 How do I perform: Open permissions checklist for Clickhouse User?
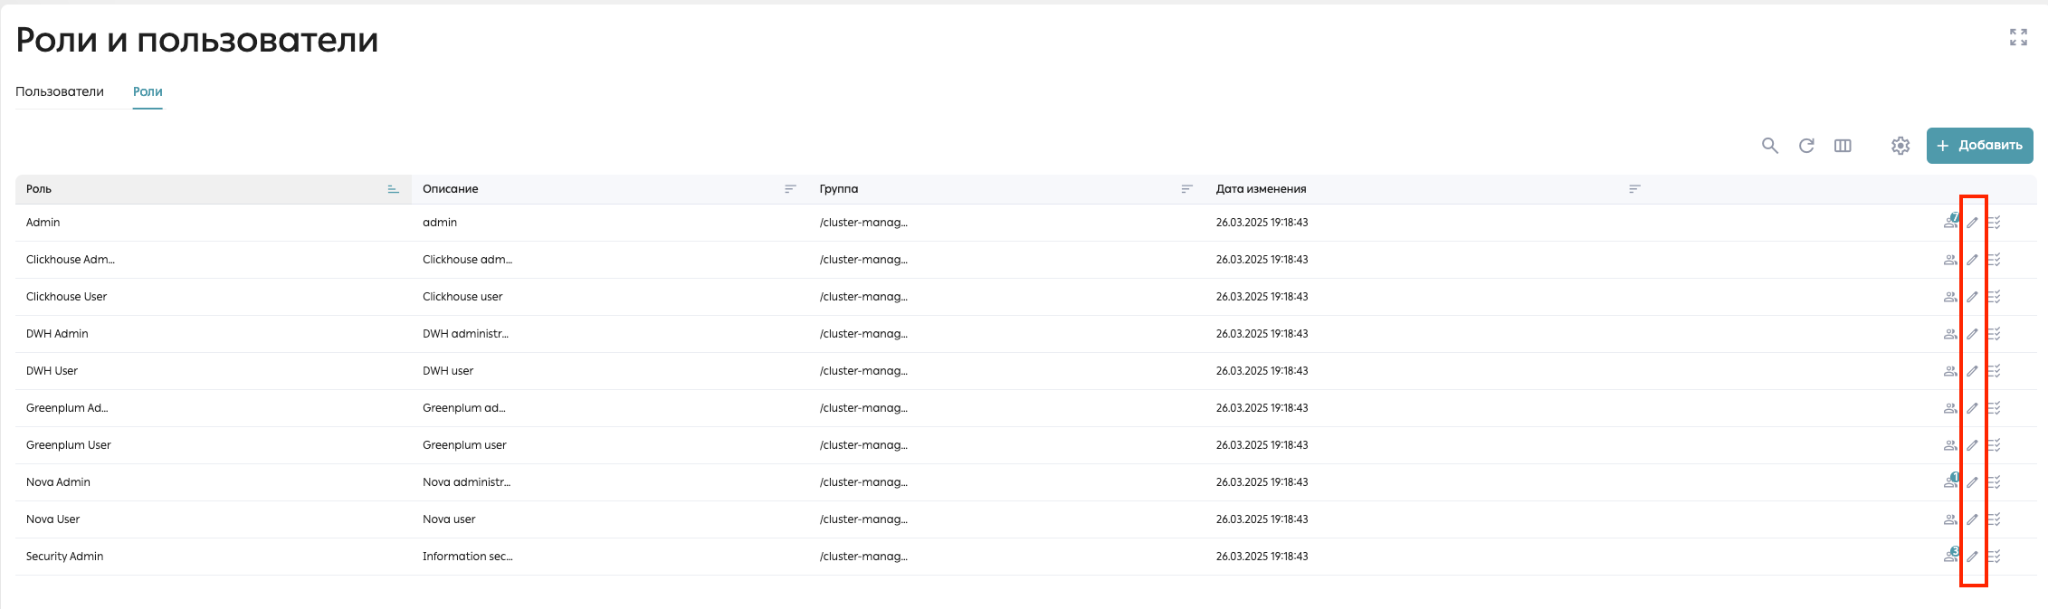1994,297
